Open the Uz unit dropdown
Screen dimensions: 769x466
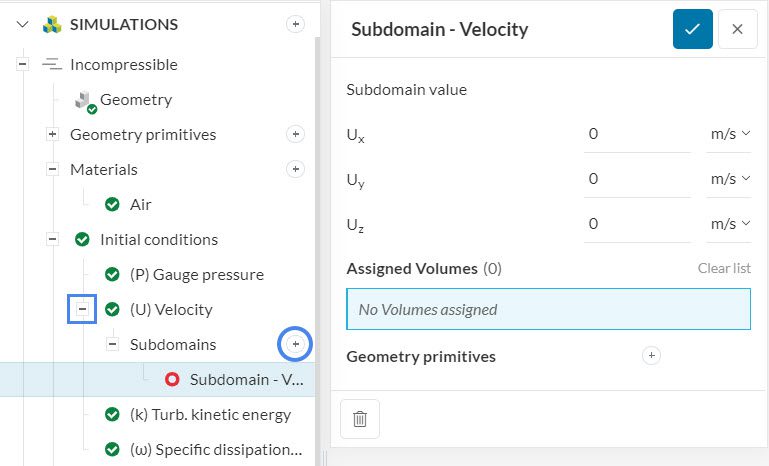point(730,224)
